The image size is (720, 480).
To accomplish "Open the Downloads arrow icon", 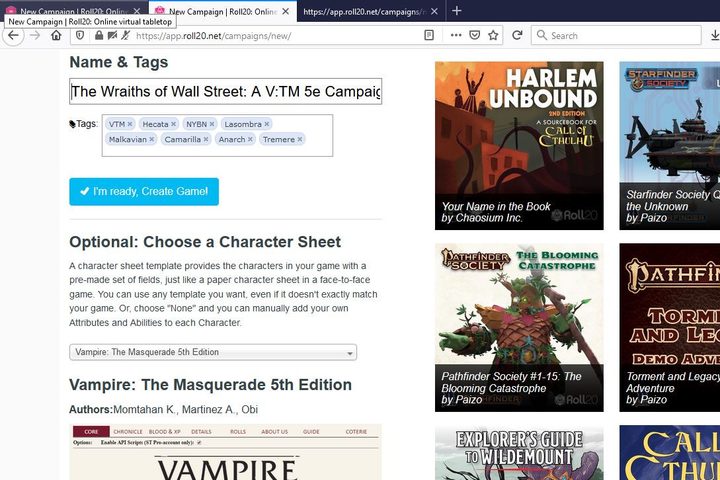I will pos(715,35).
